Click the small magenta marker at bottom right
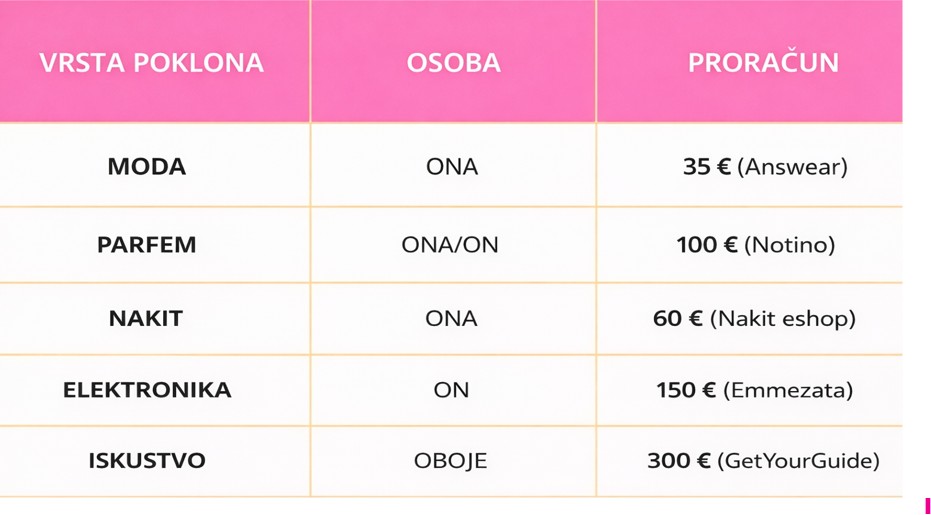931x515 pixels. pos(927,505)
